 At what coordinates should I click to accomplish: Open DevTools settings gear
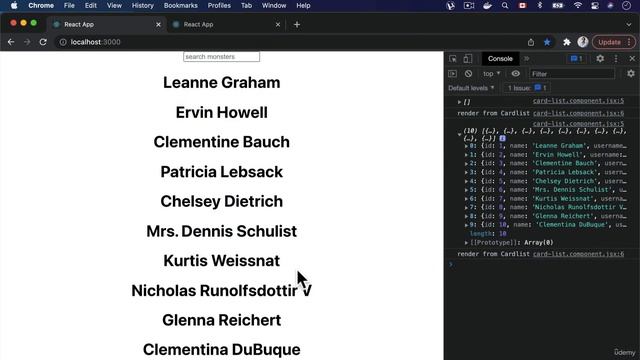pos(600,59)
